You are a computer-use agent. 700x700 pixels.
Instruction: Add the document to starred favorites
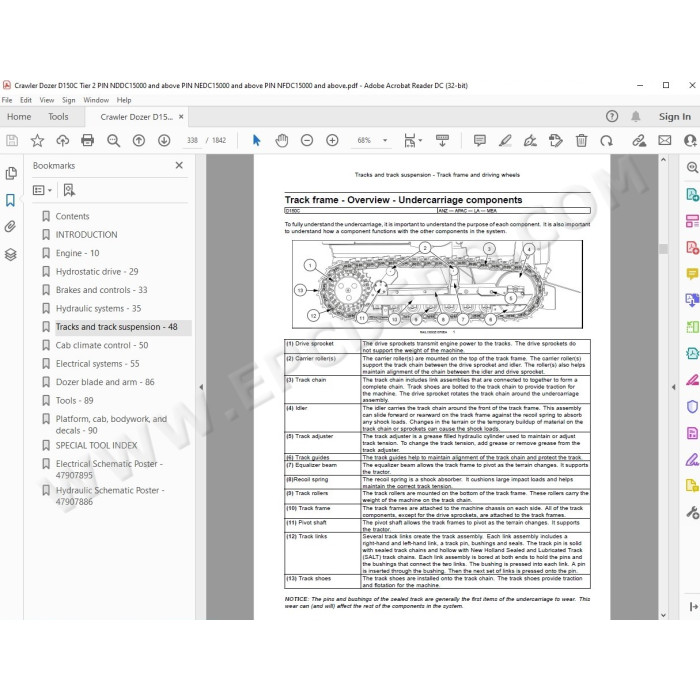37,141
